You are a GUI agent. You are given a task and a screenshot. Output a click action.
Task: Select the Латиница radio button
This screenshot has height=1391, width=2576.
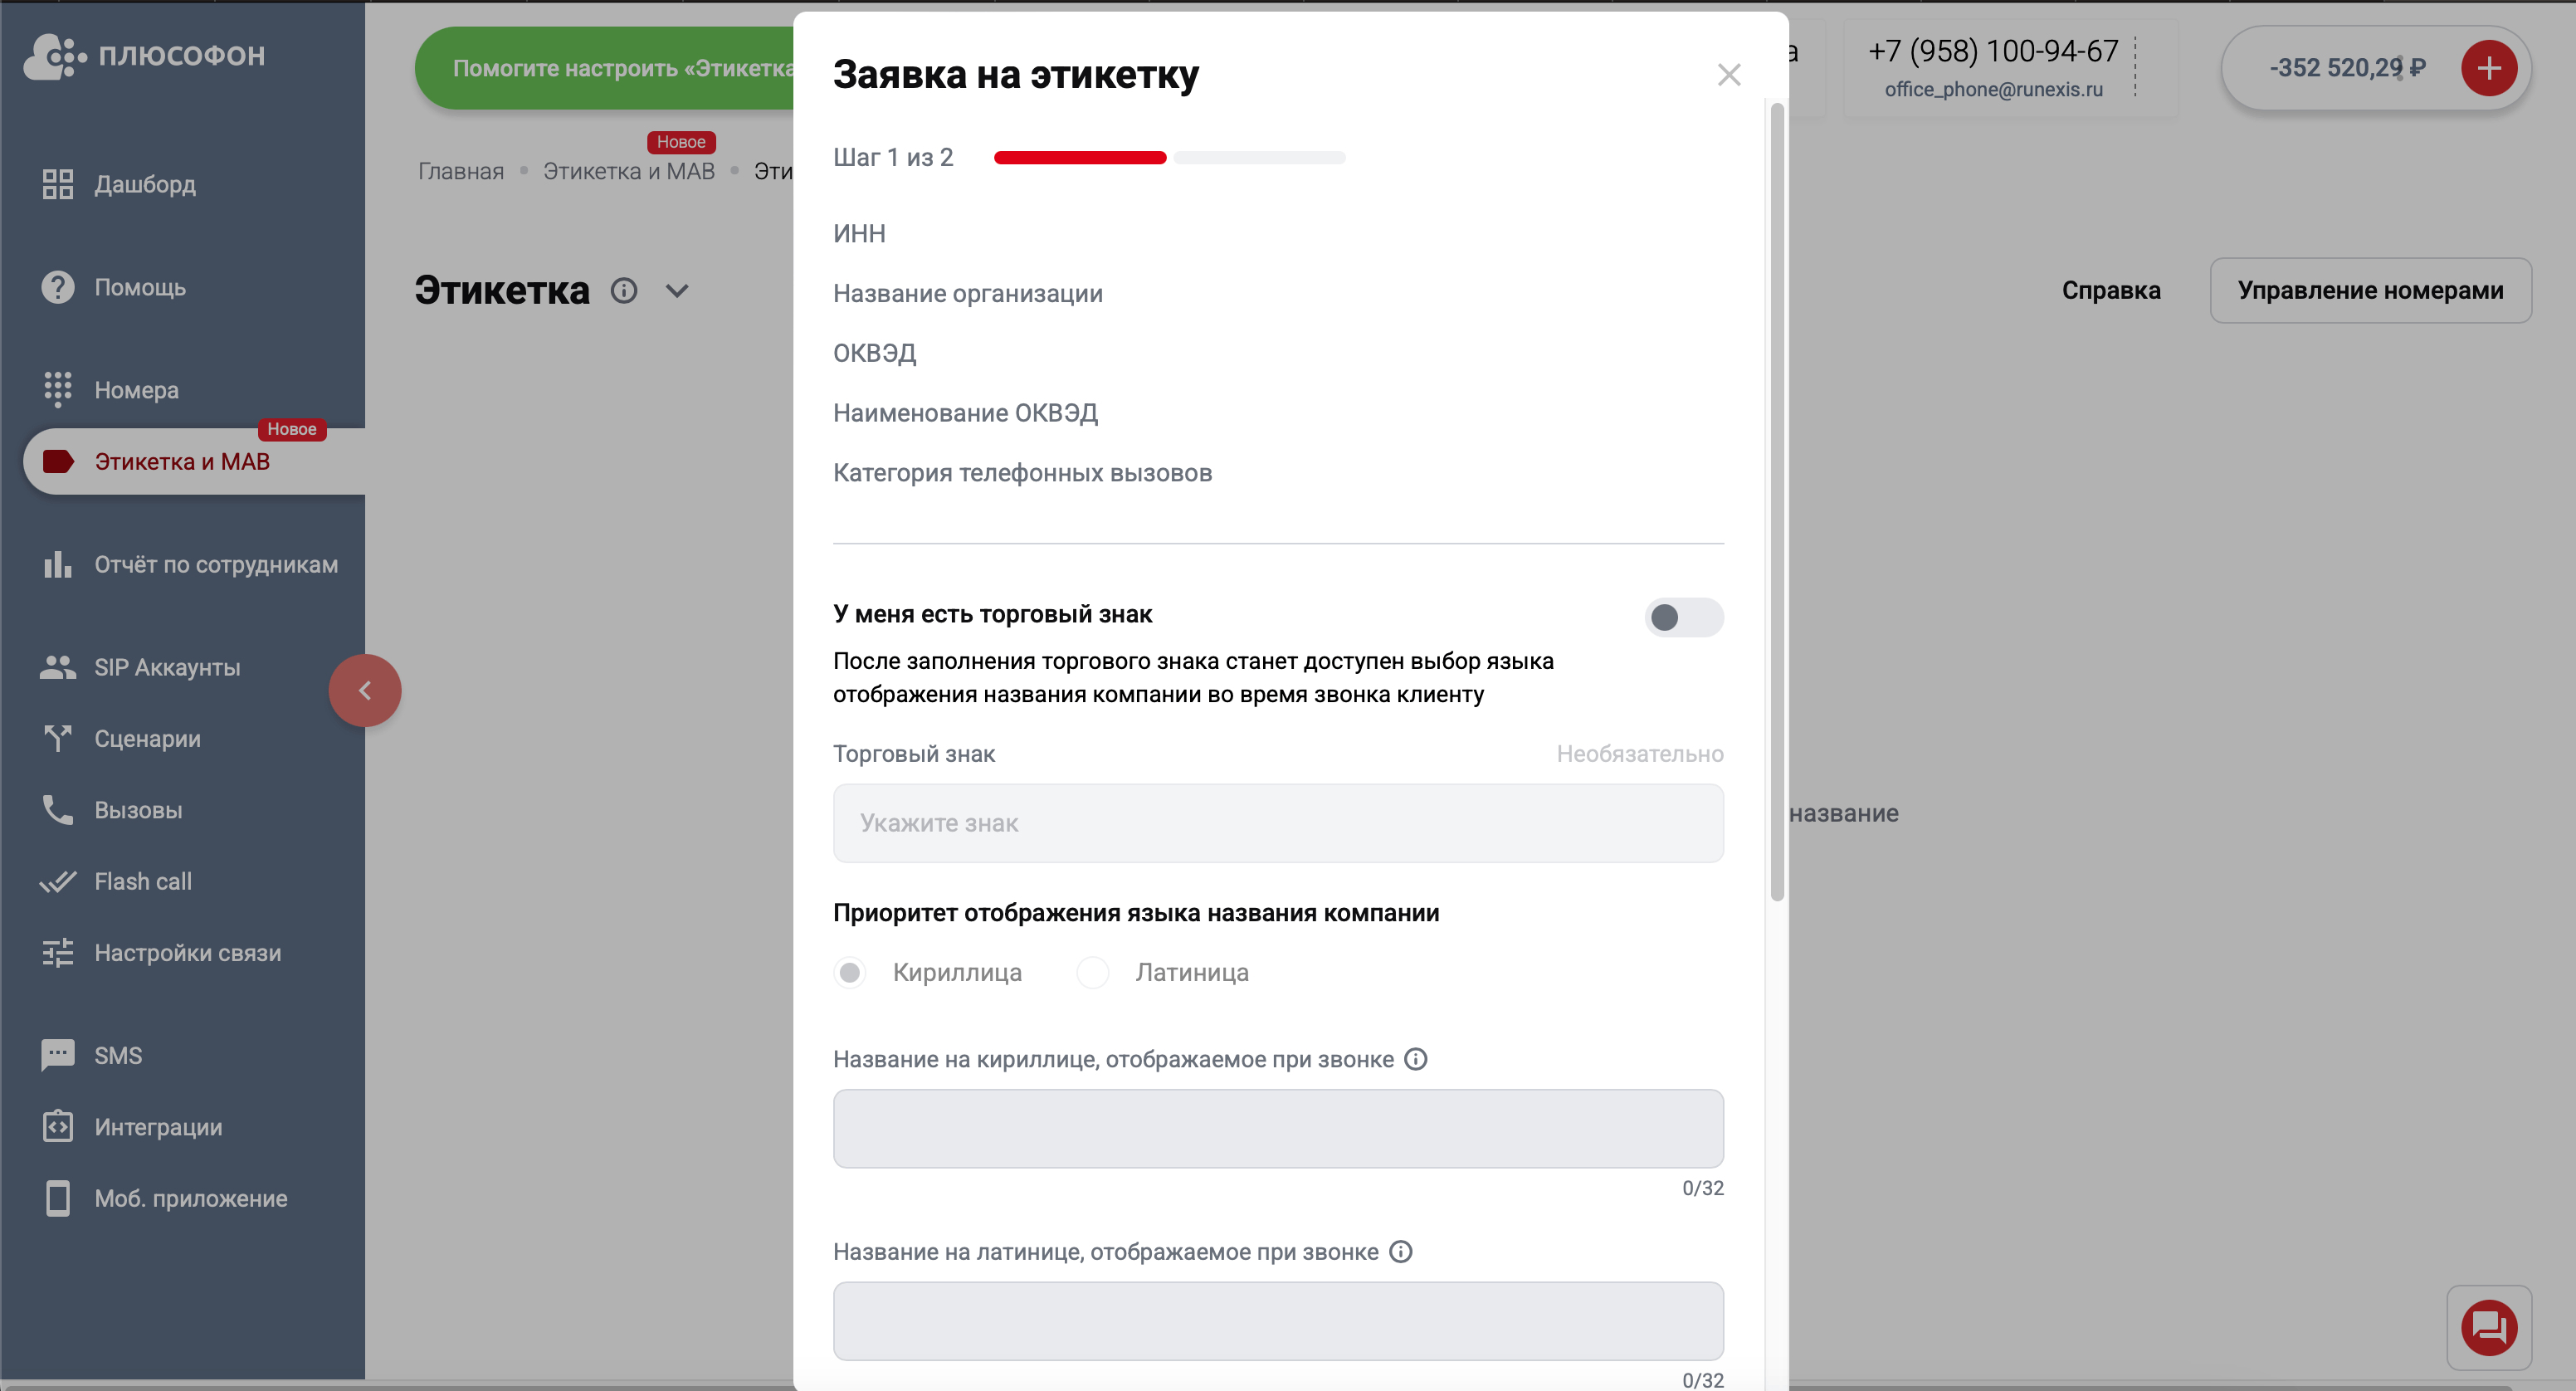click(1092, 972)
